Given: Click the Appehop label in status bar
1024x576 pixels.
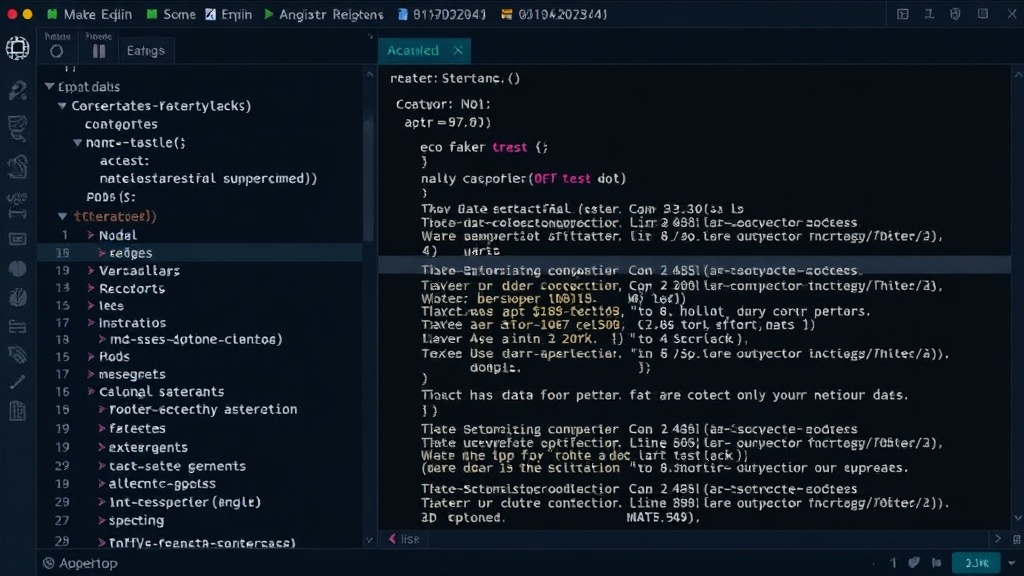Looking at the screenshot, I should (x=88, y=563).
